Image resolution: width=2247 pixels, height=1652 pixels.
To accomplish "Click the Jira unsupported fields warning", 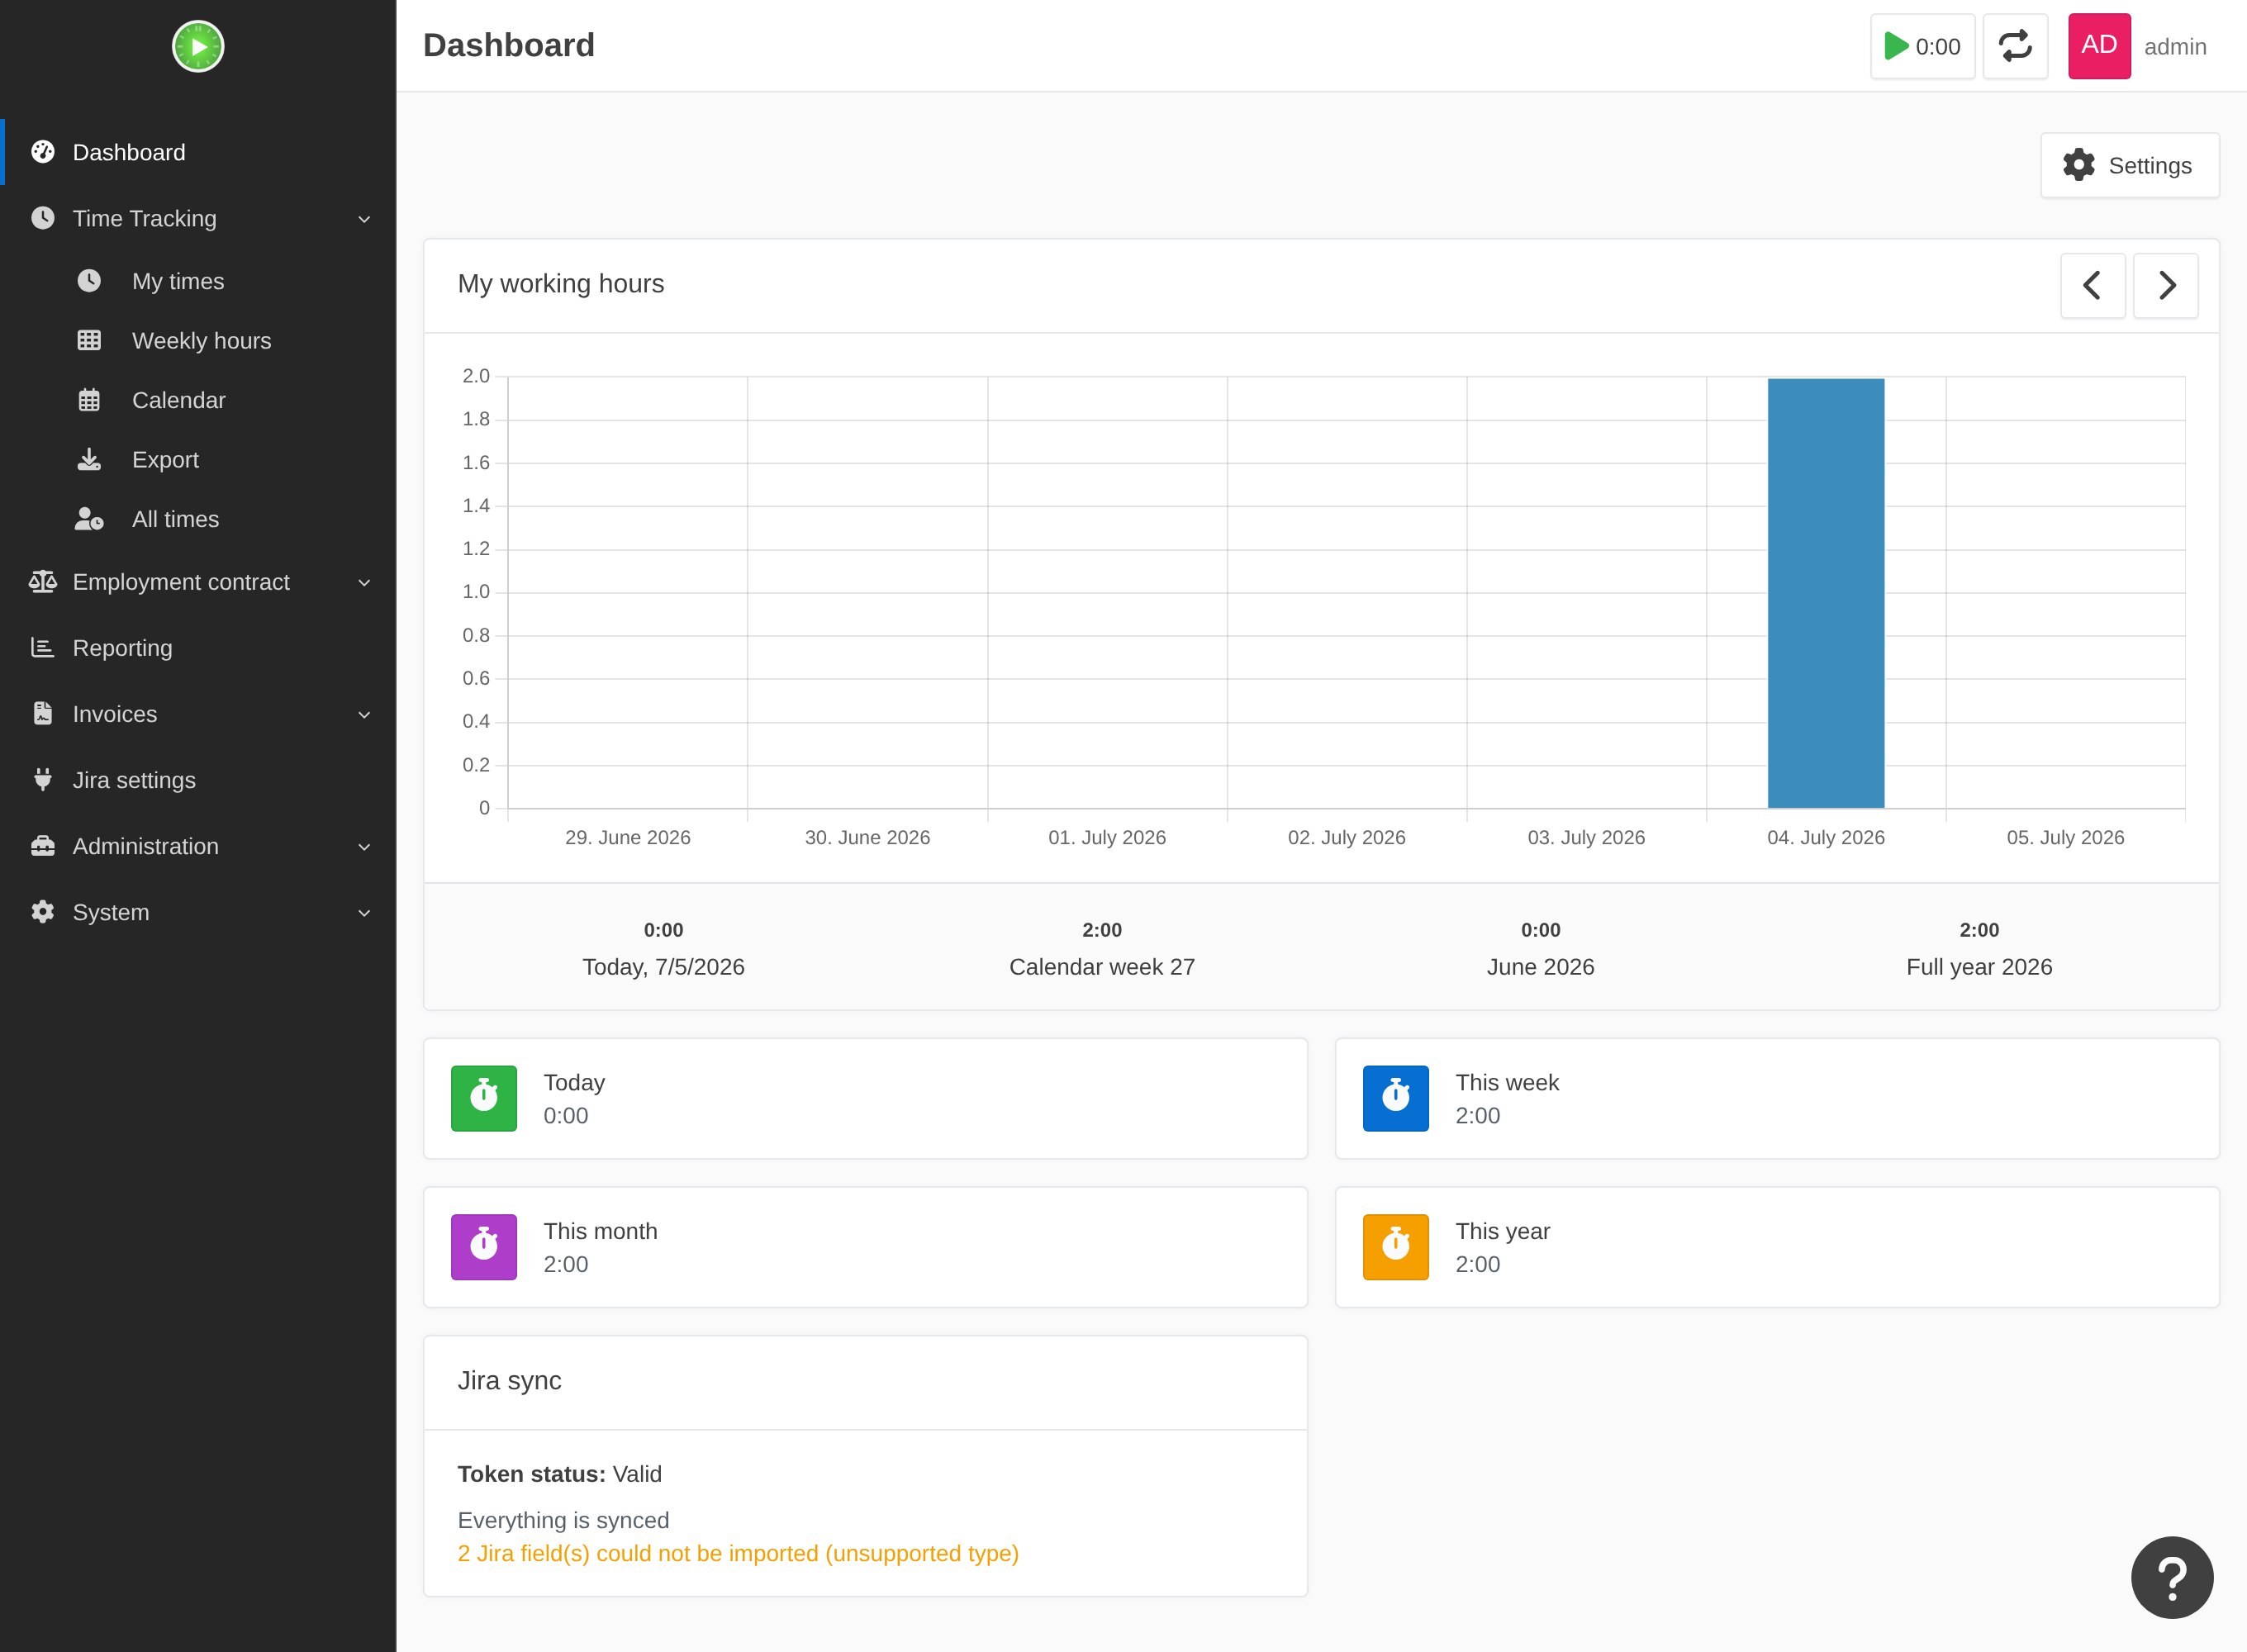I will (738, 1553).
